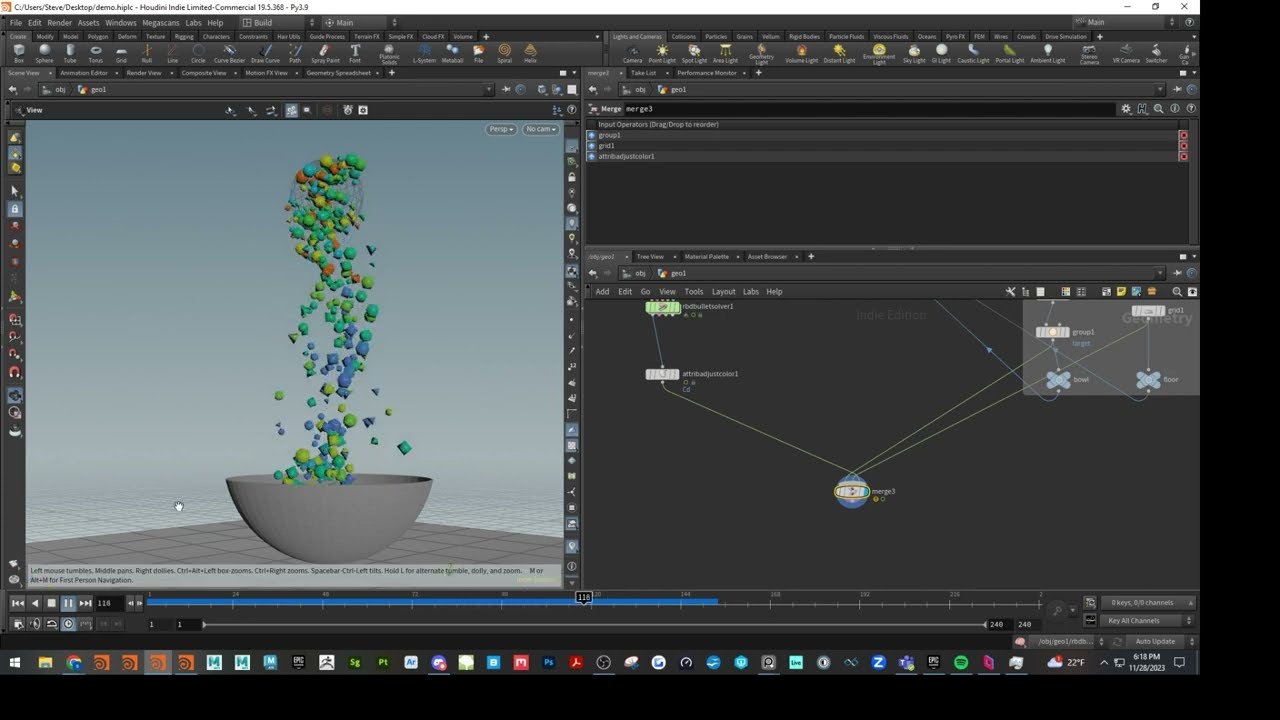Open Spotify from the Windows taskbar
This screenshot has height=720, width=1280.
(x=961, y=662)
